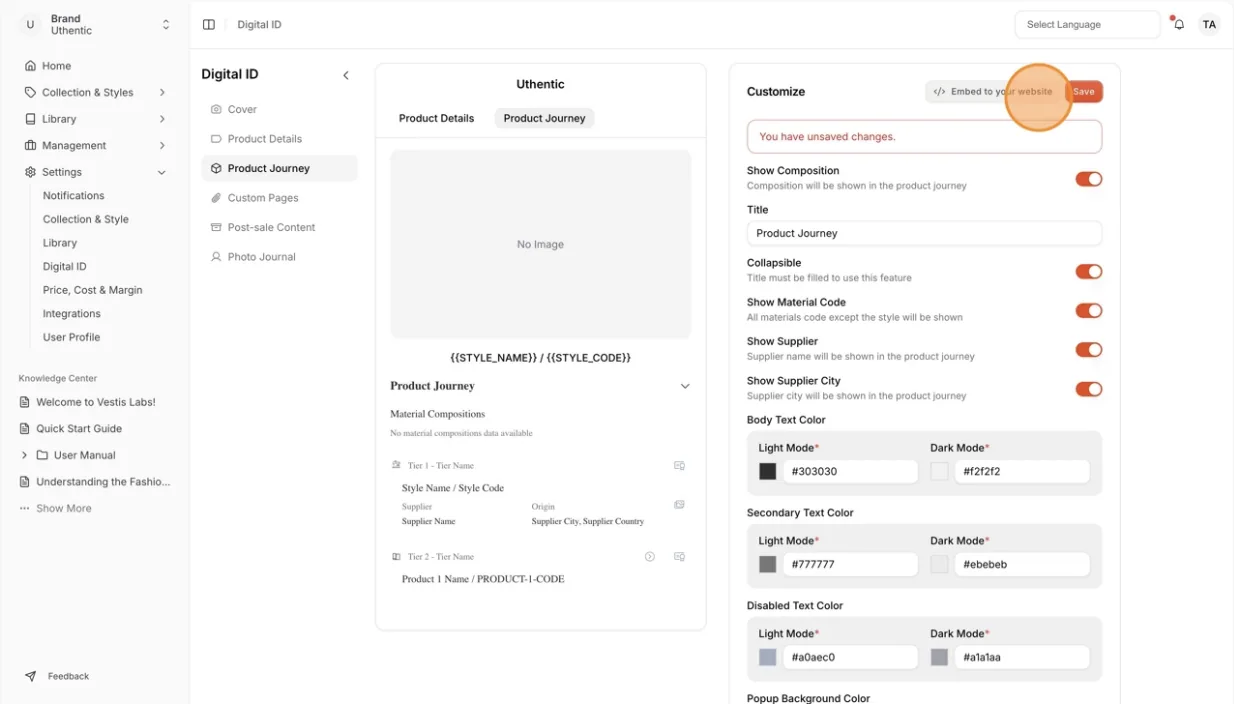
Task: Click the Photo Journal person icon
Action: point(216,257)
